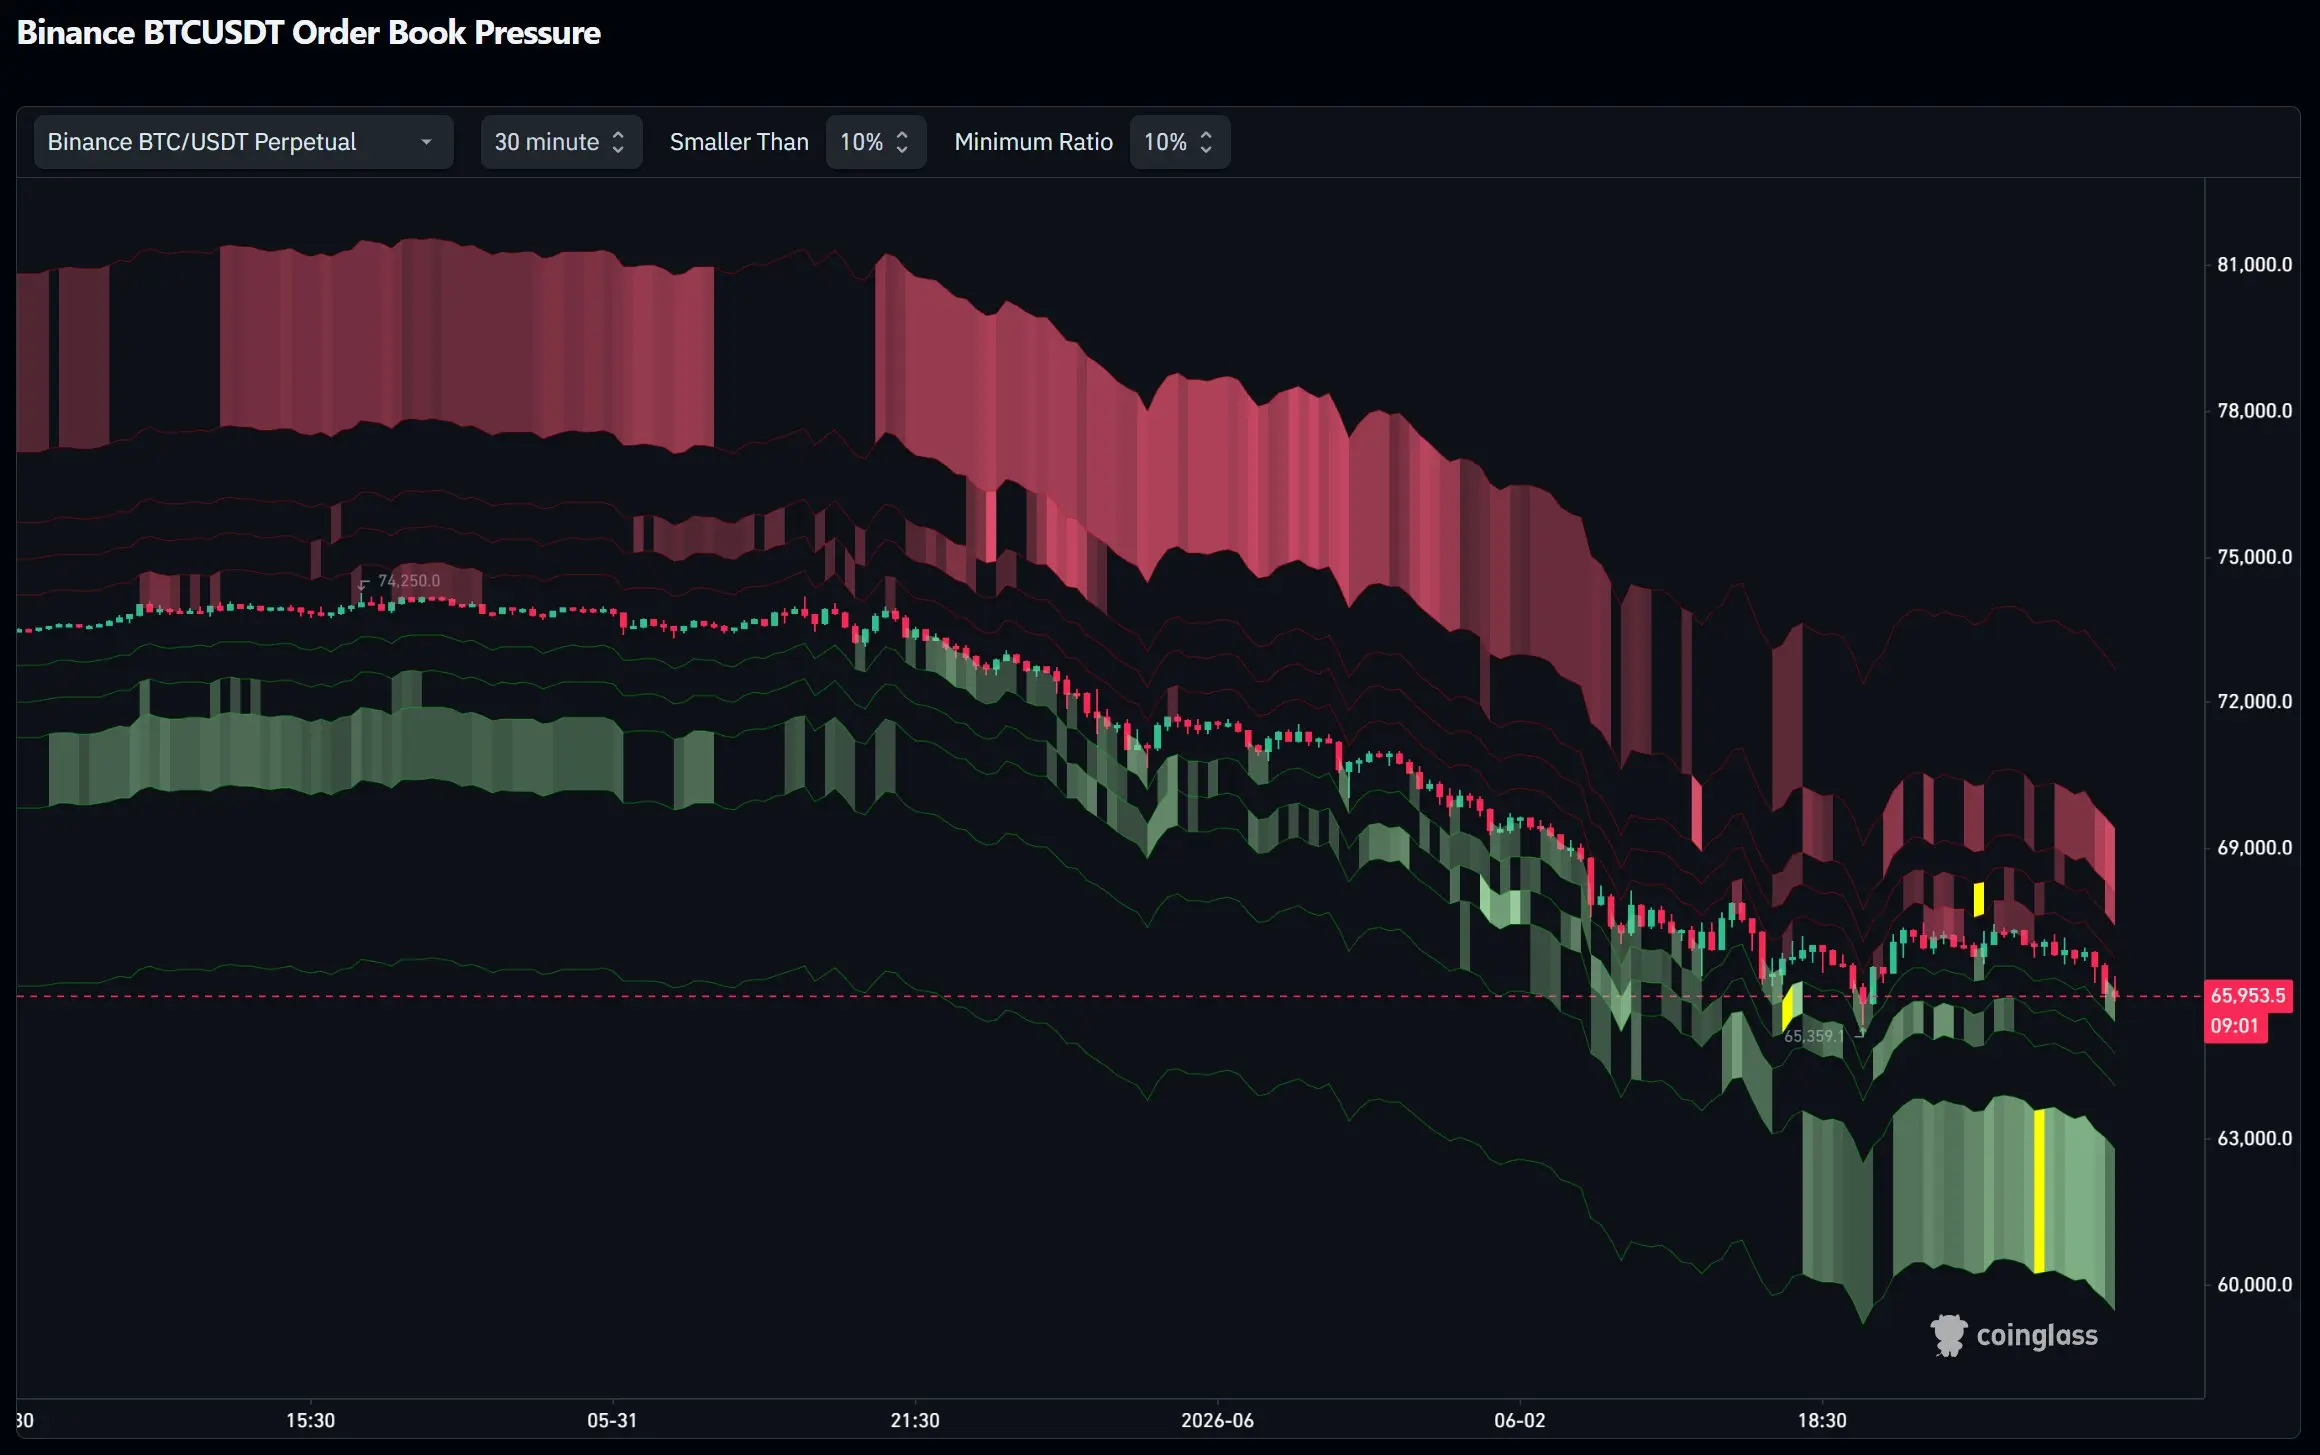Viewport: 2320px width, 1455px height.
Task: Click the page title Binance BTCUSDT Order Book Pressure
Action: 309,32
